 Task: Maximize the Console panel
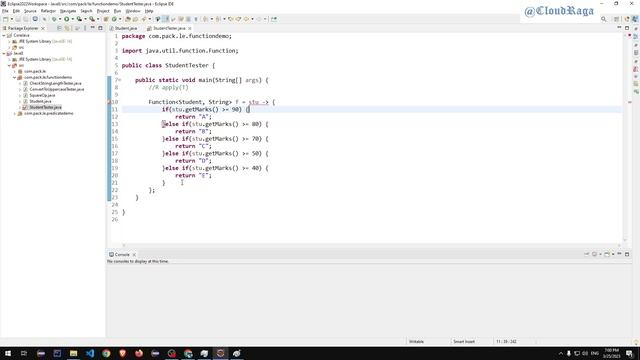coord(627,254)
